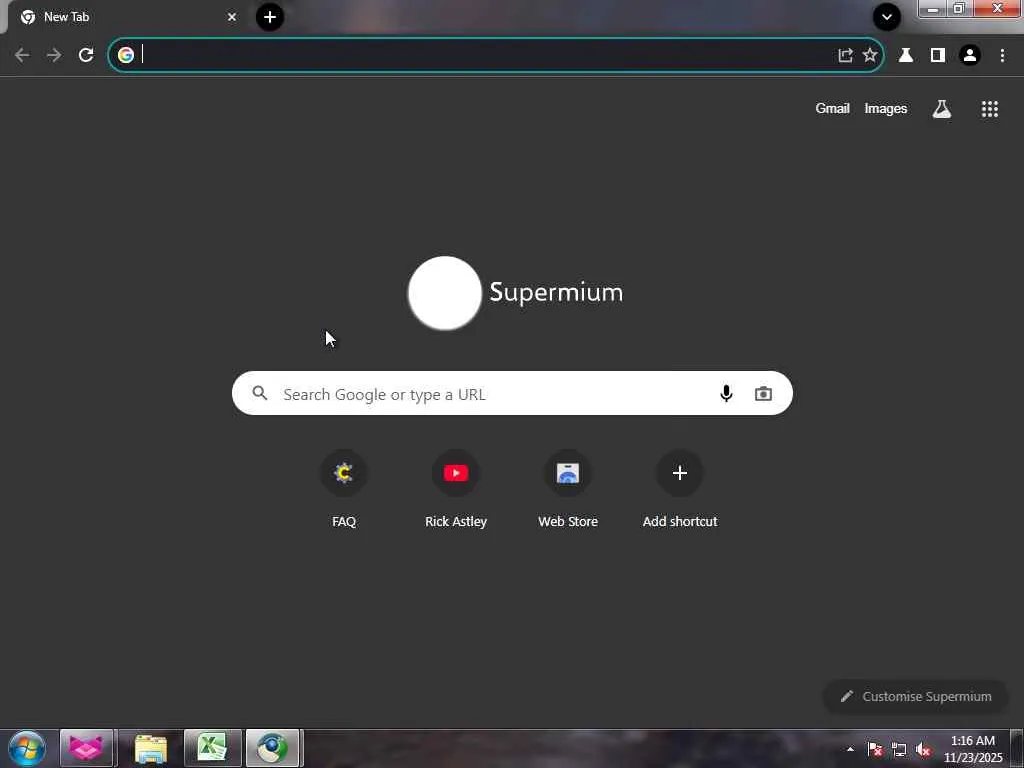Click the muted volume tray icon

923,749
